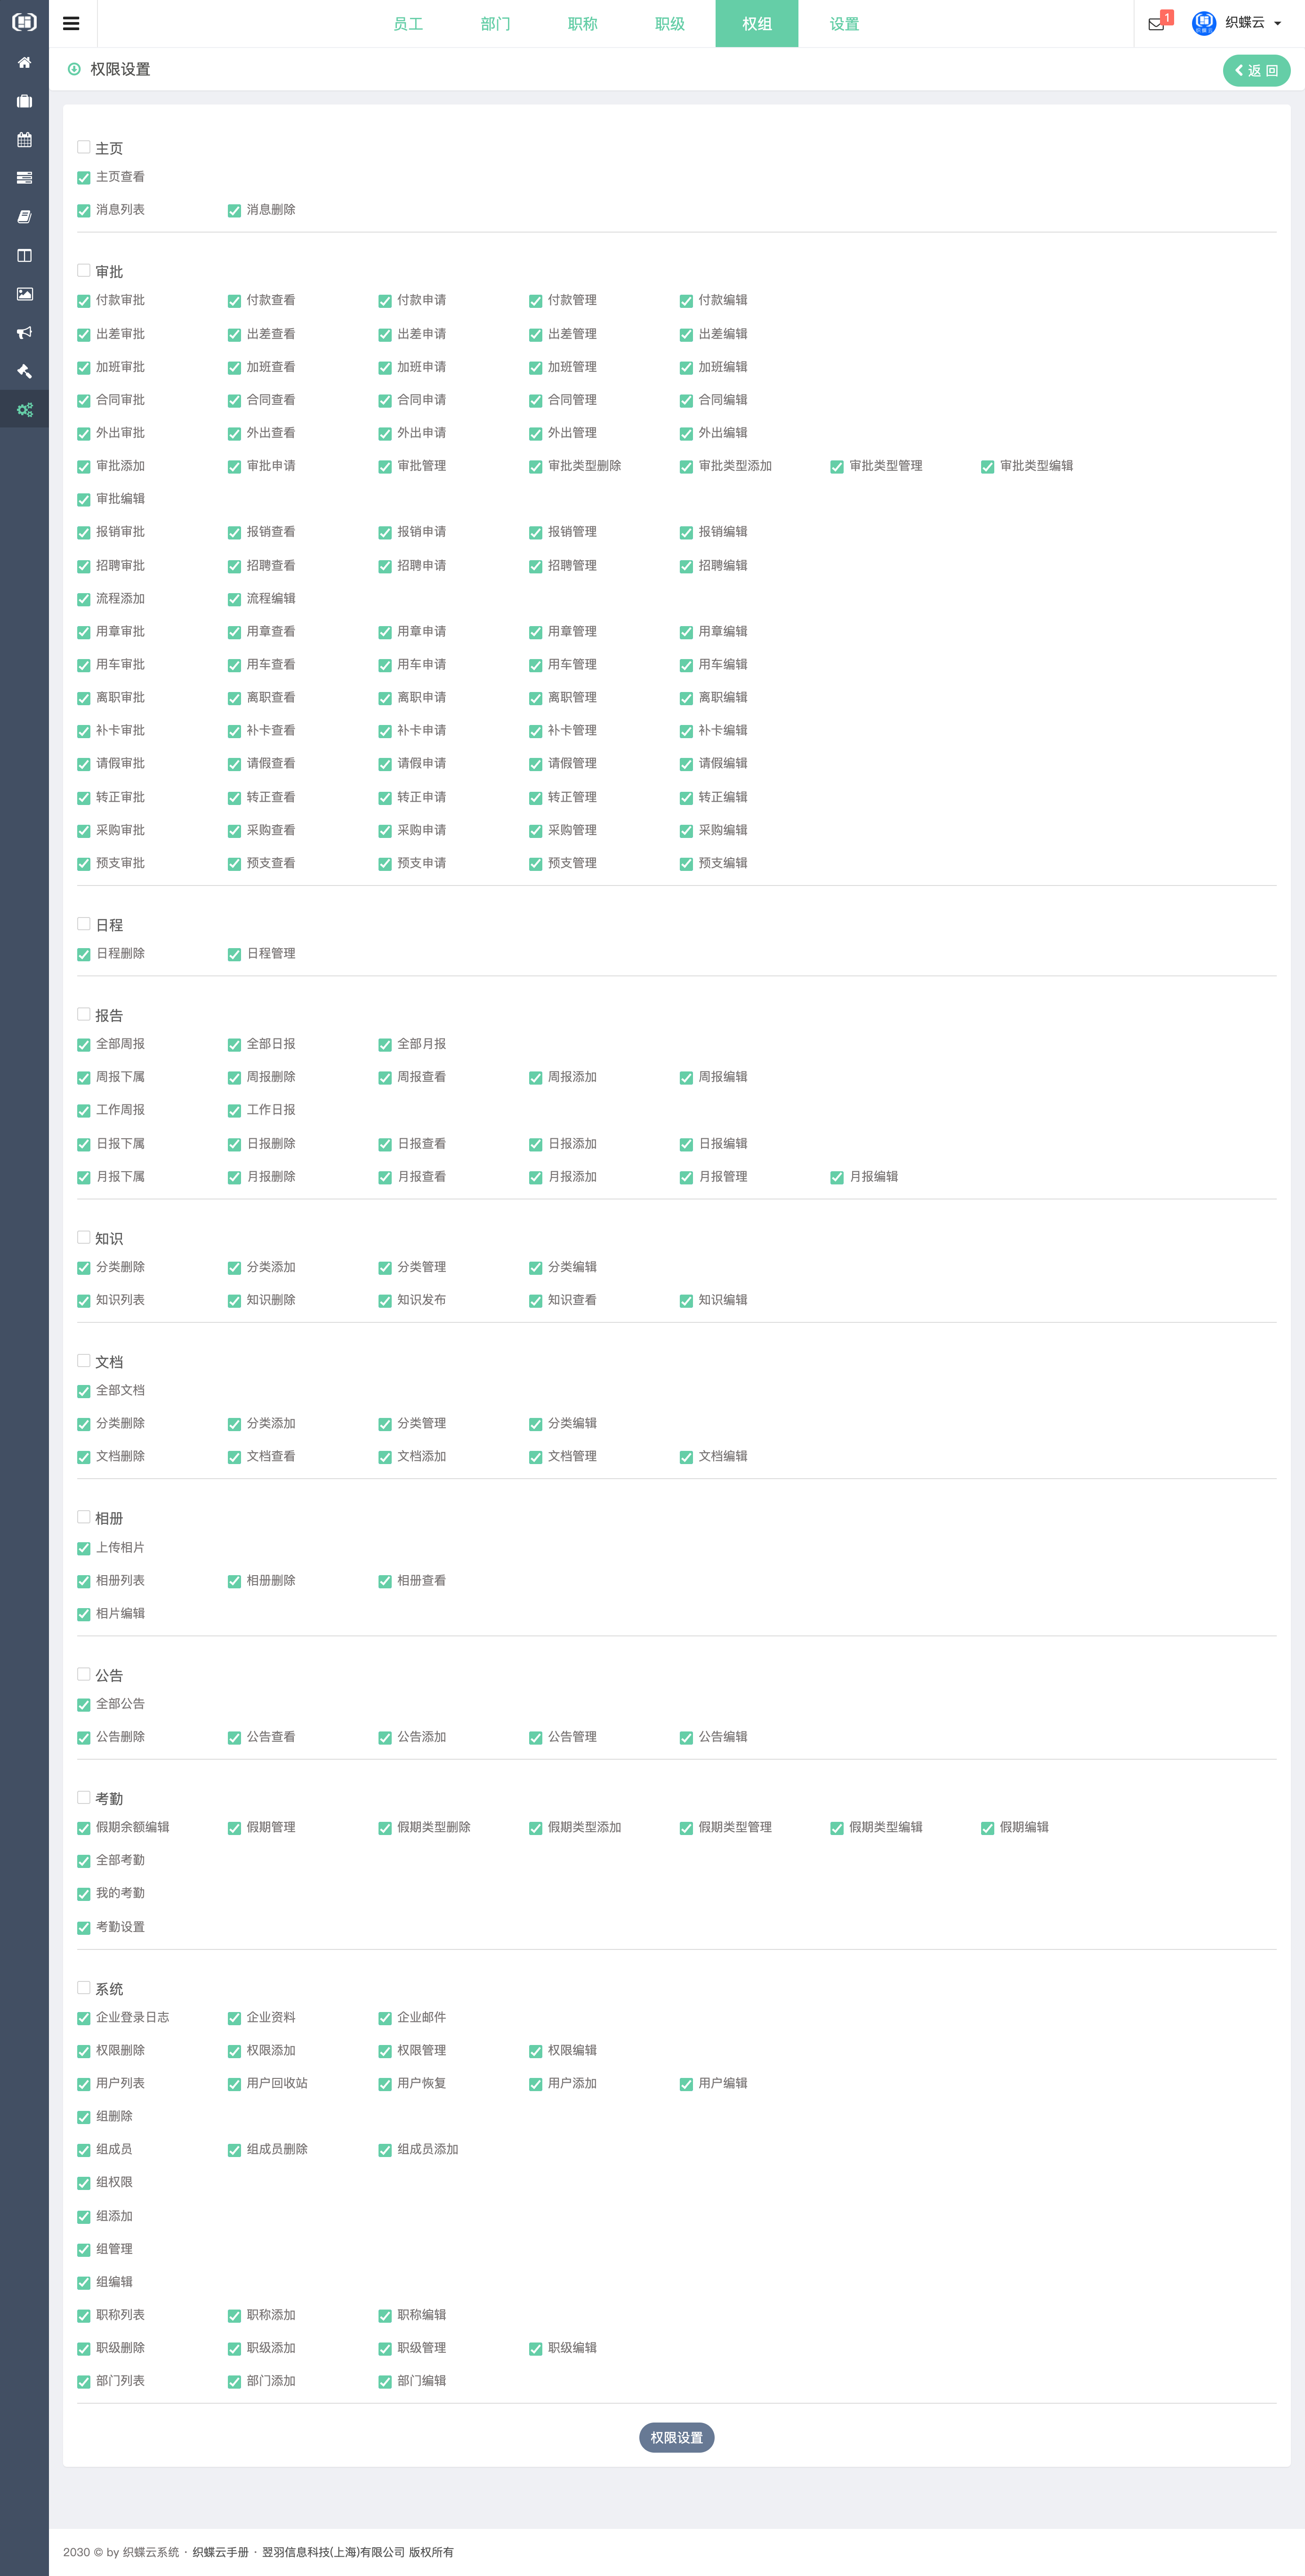Click the 返回 back button
The height and width of the screenshot is (2576, 1305).
click(x=1256, y=71)
